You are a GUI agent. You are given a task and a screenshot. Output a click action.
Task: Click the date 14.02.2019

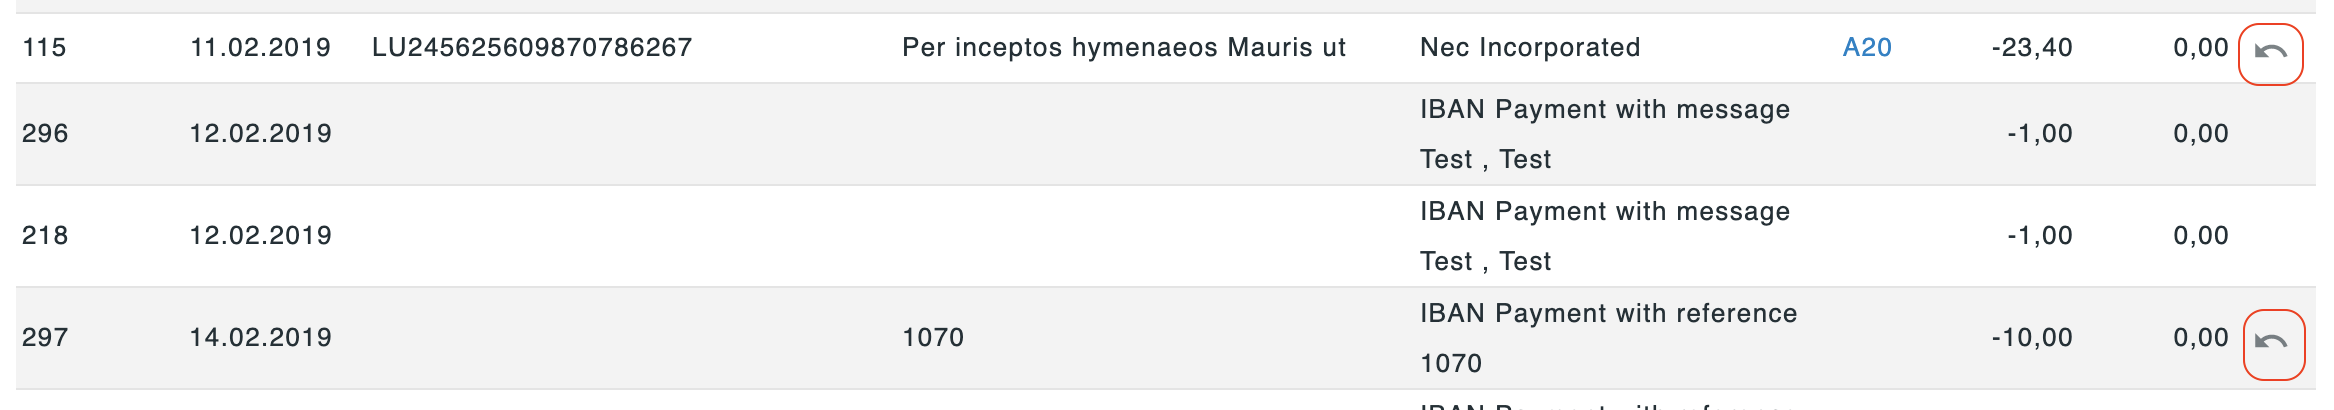click(x=260, y=337)
